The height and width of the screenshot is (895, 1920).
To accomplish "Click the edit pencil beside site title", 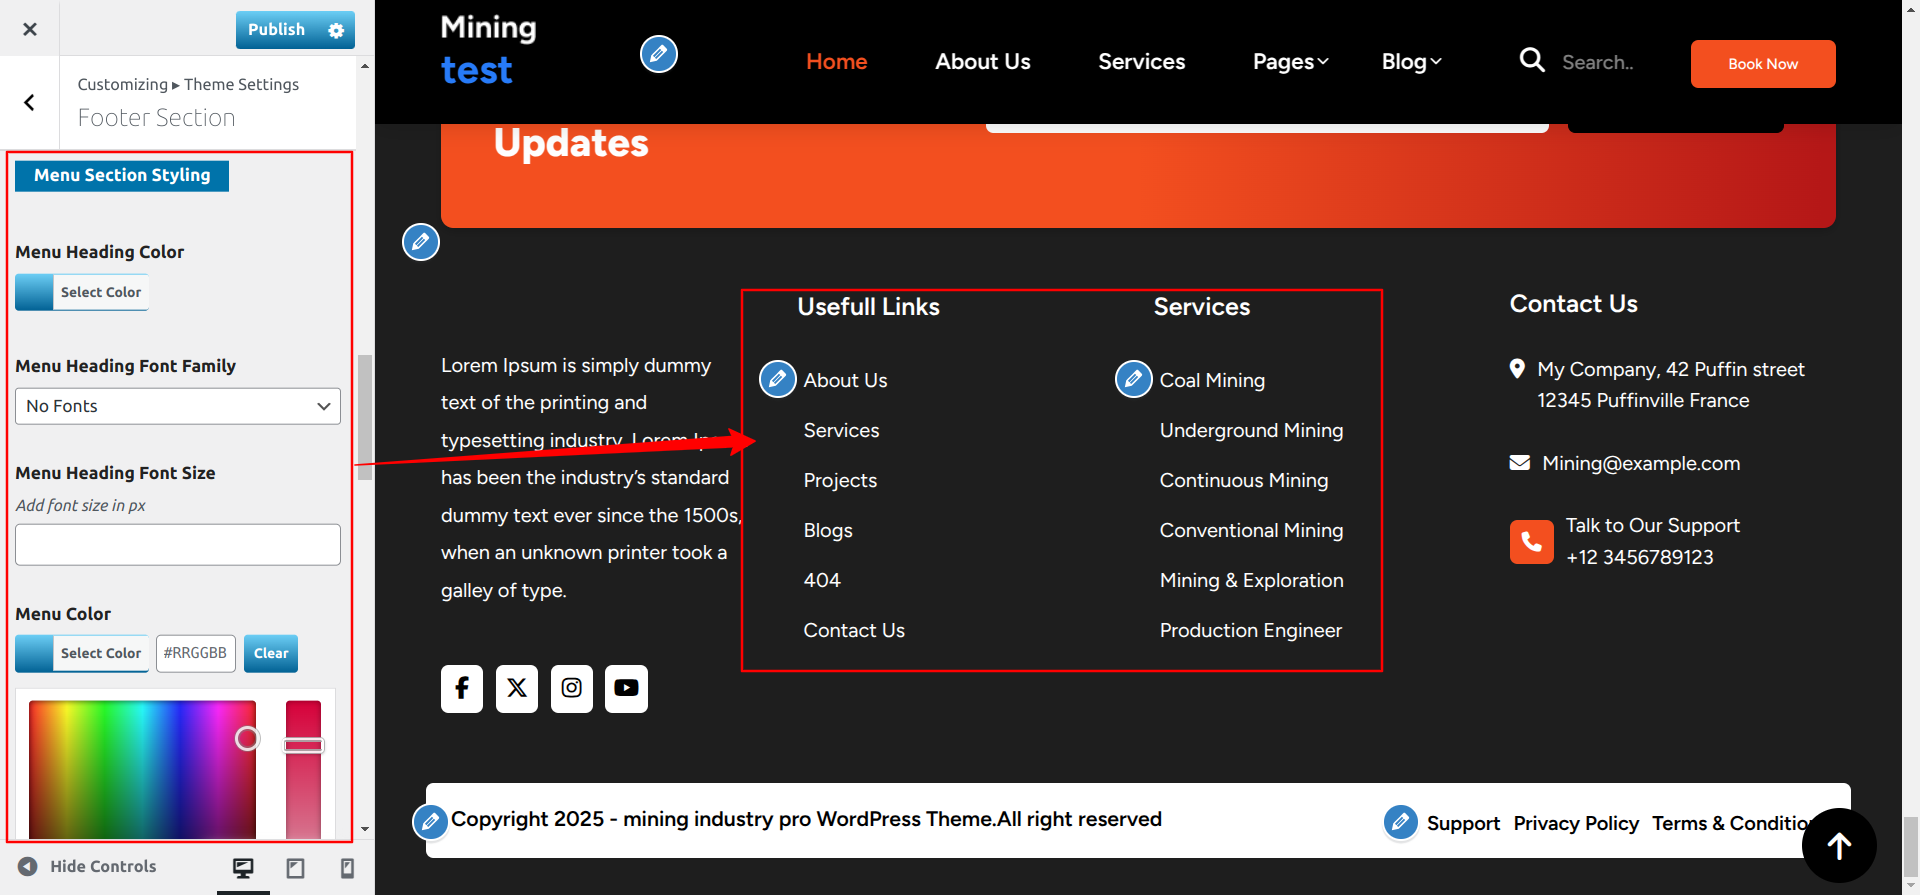I will 658,54.
